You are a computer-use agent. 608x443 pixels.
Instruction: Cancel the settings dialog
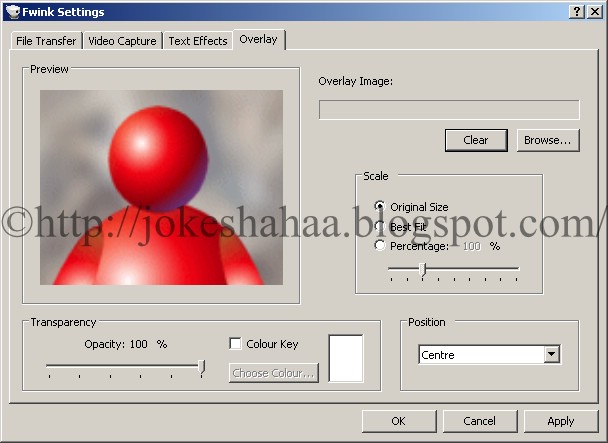[480, 421]
